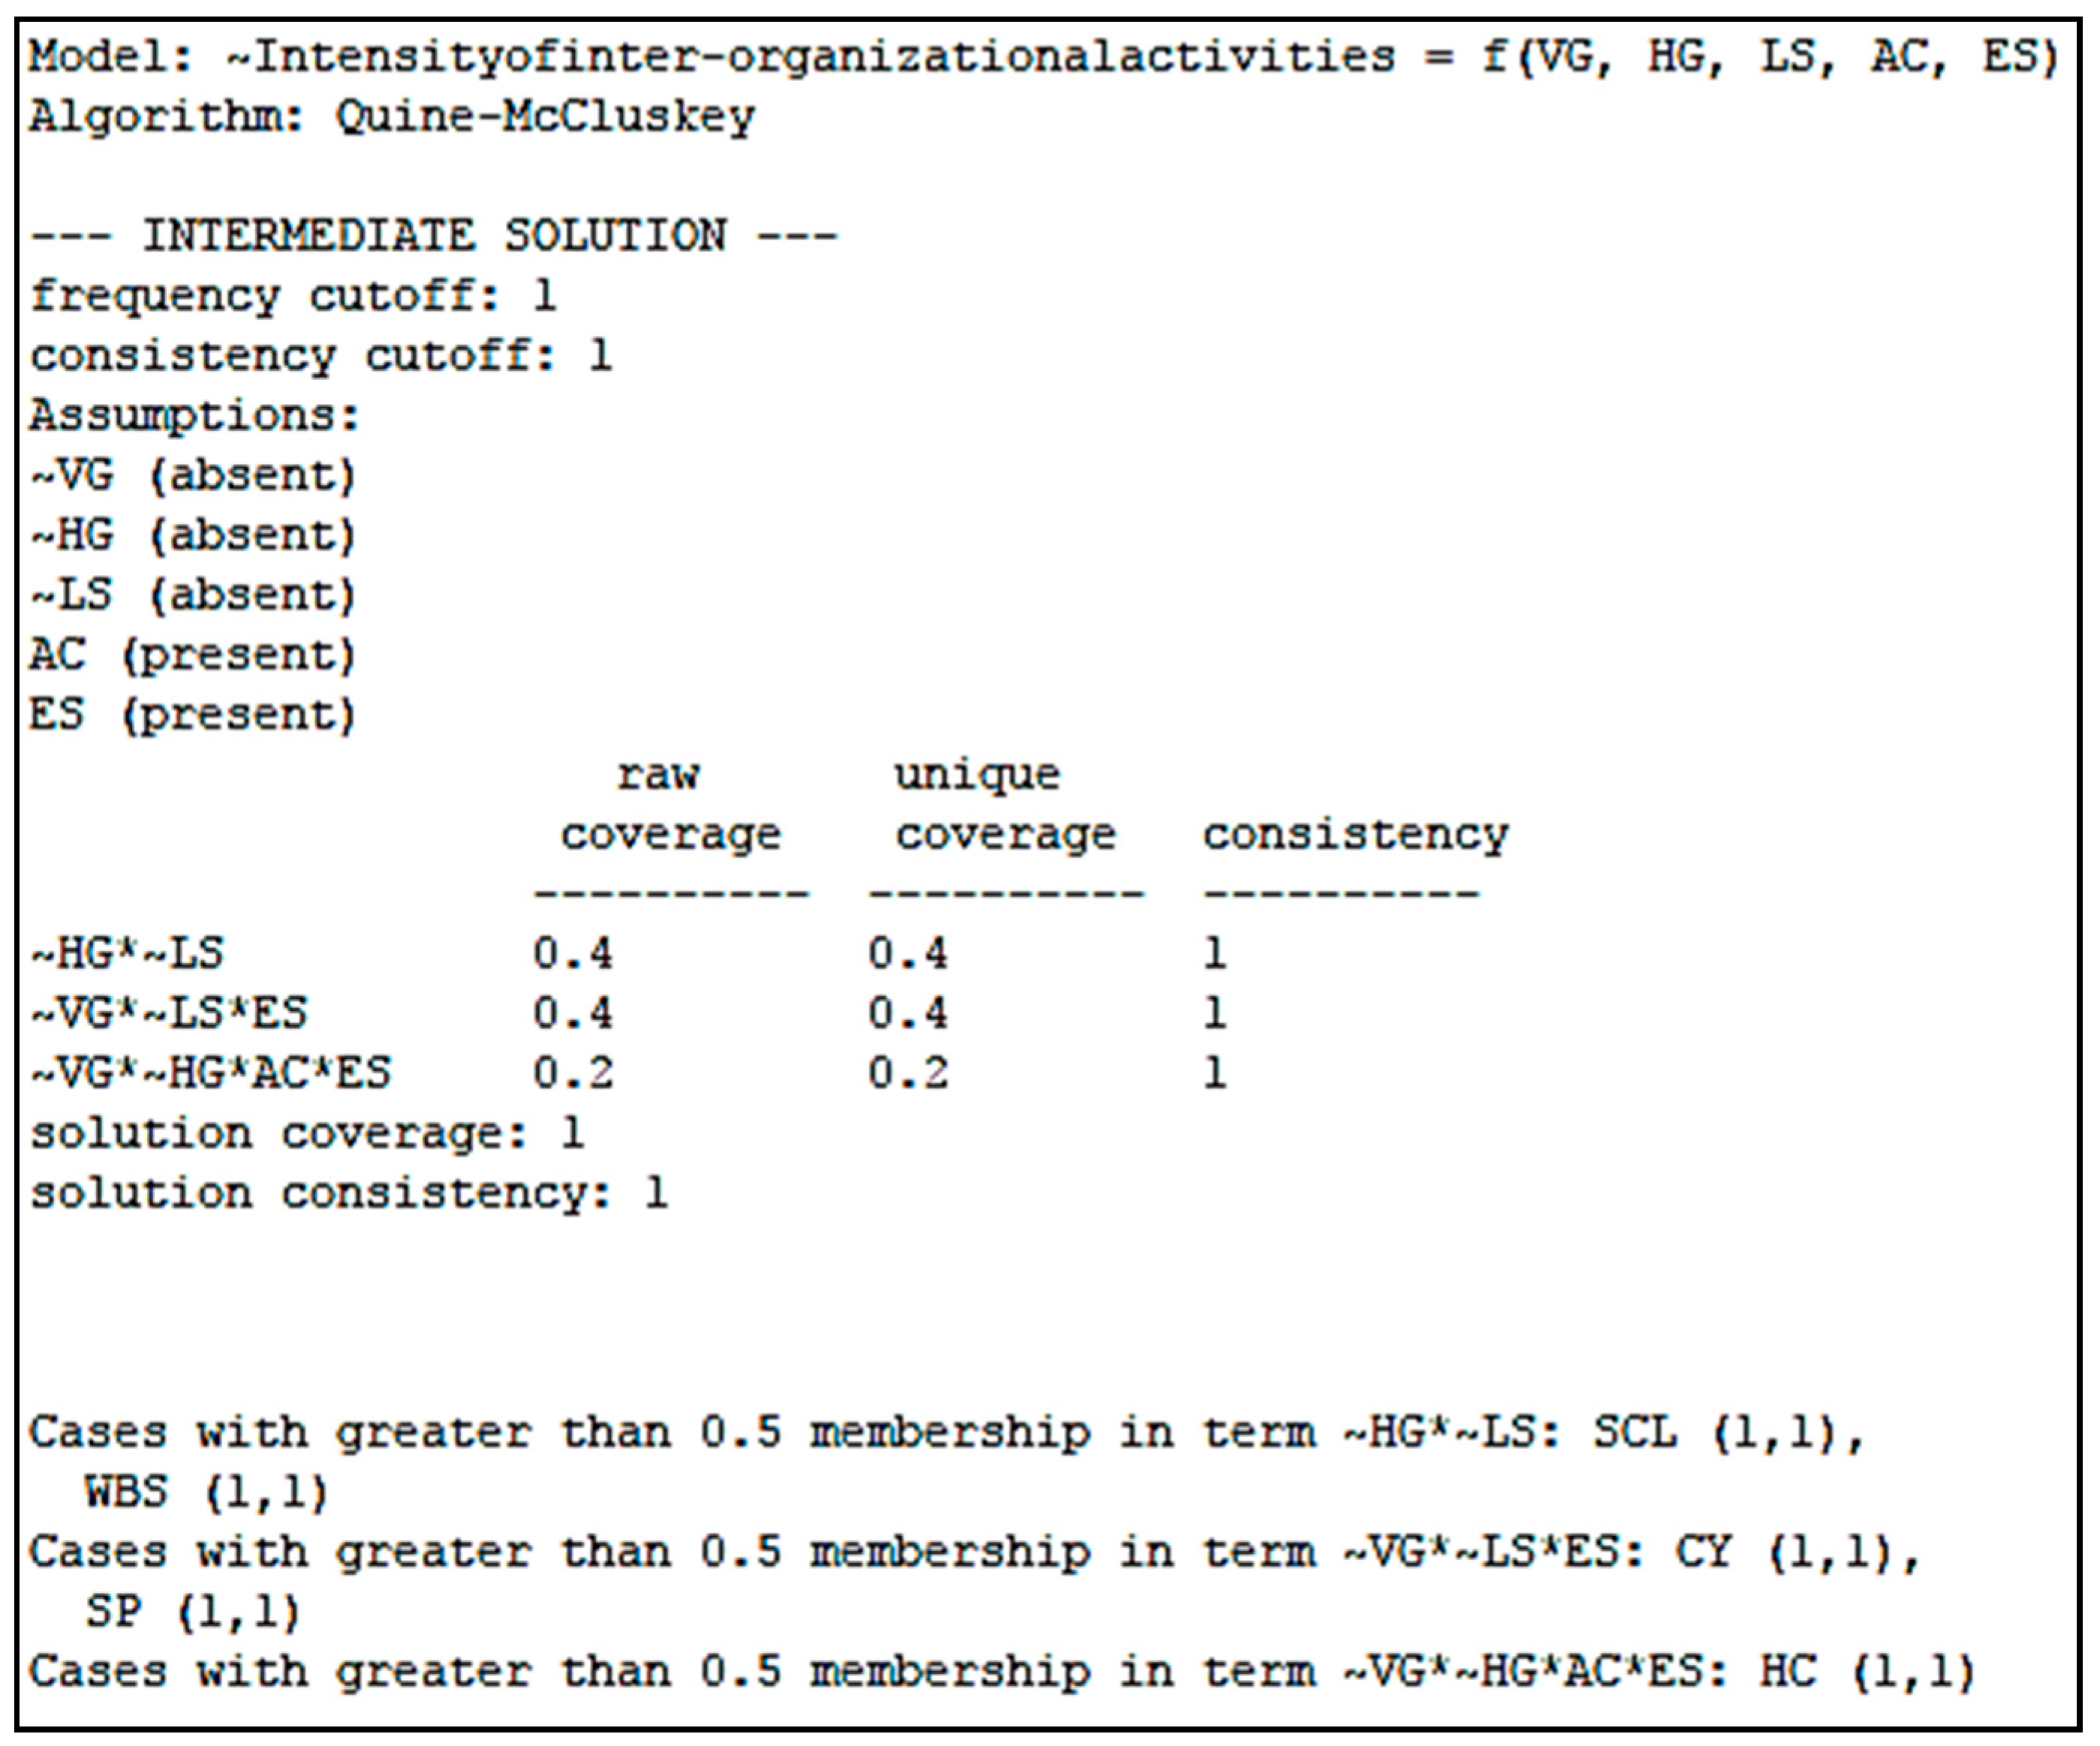Click the INTERMEDIATE SOLUTION heading
The height and width of the screenshot is (1746, 2100).
click(432, 236)
